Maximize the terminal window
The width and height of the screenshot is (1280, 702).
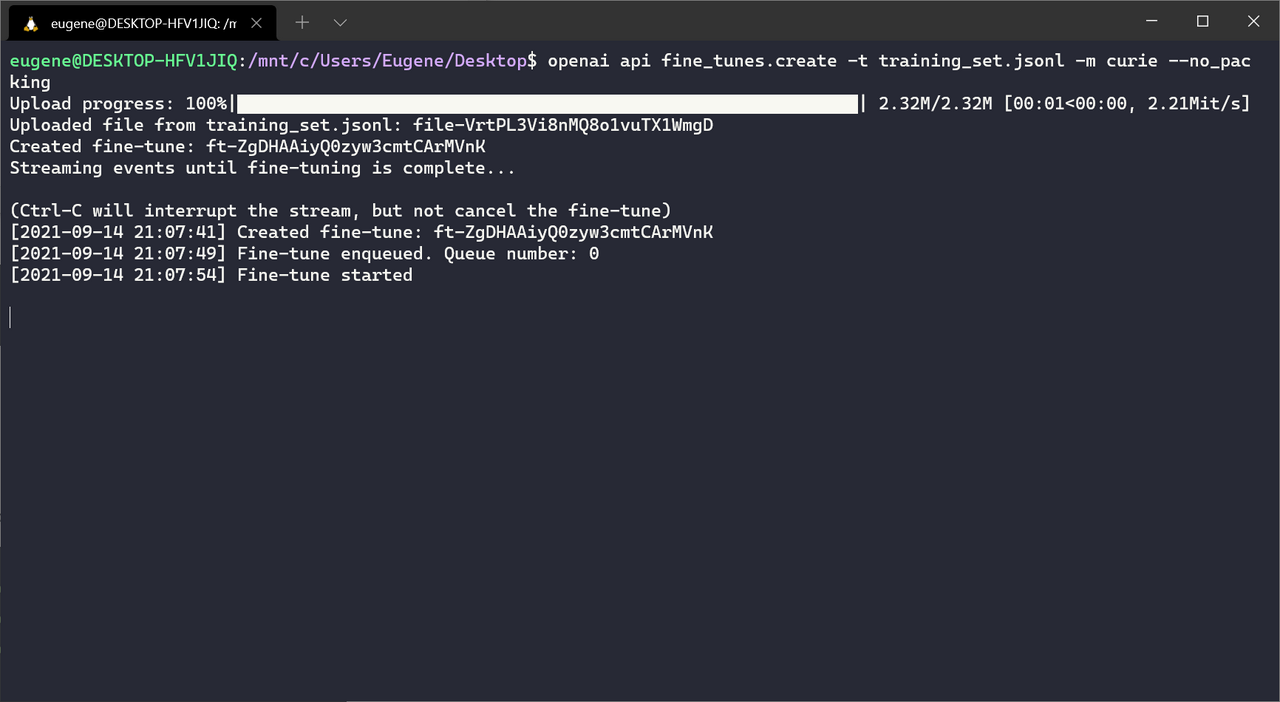(1203, 21)
